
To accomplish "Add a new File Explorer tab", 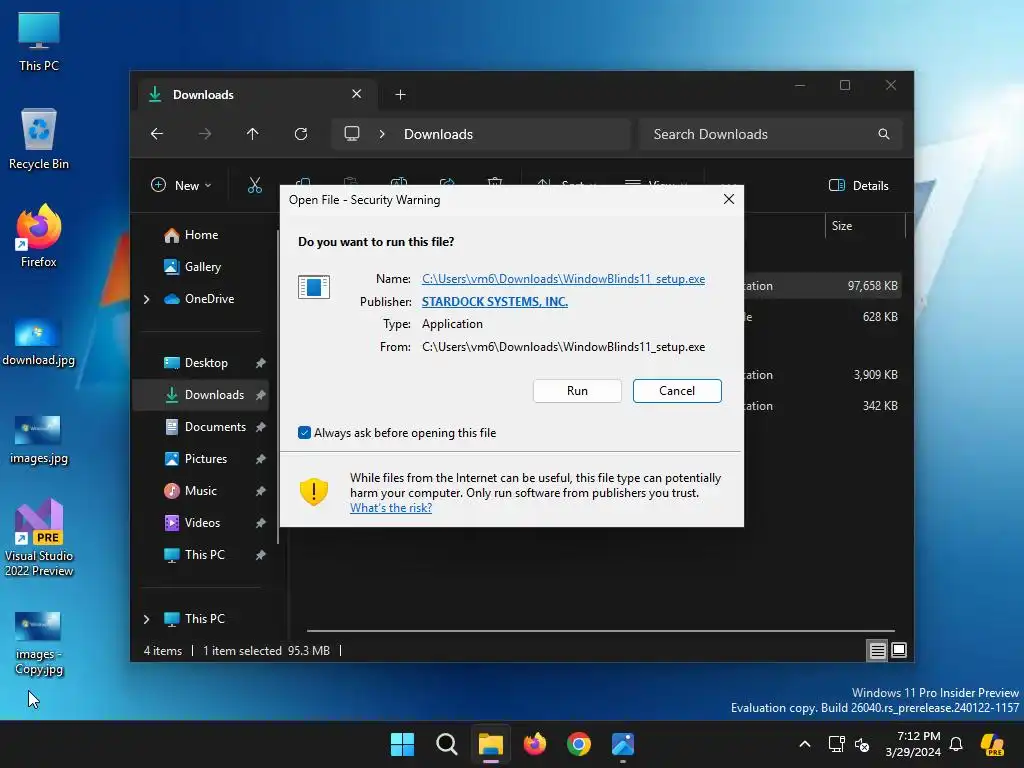I will [400, 95].
